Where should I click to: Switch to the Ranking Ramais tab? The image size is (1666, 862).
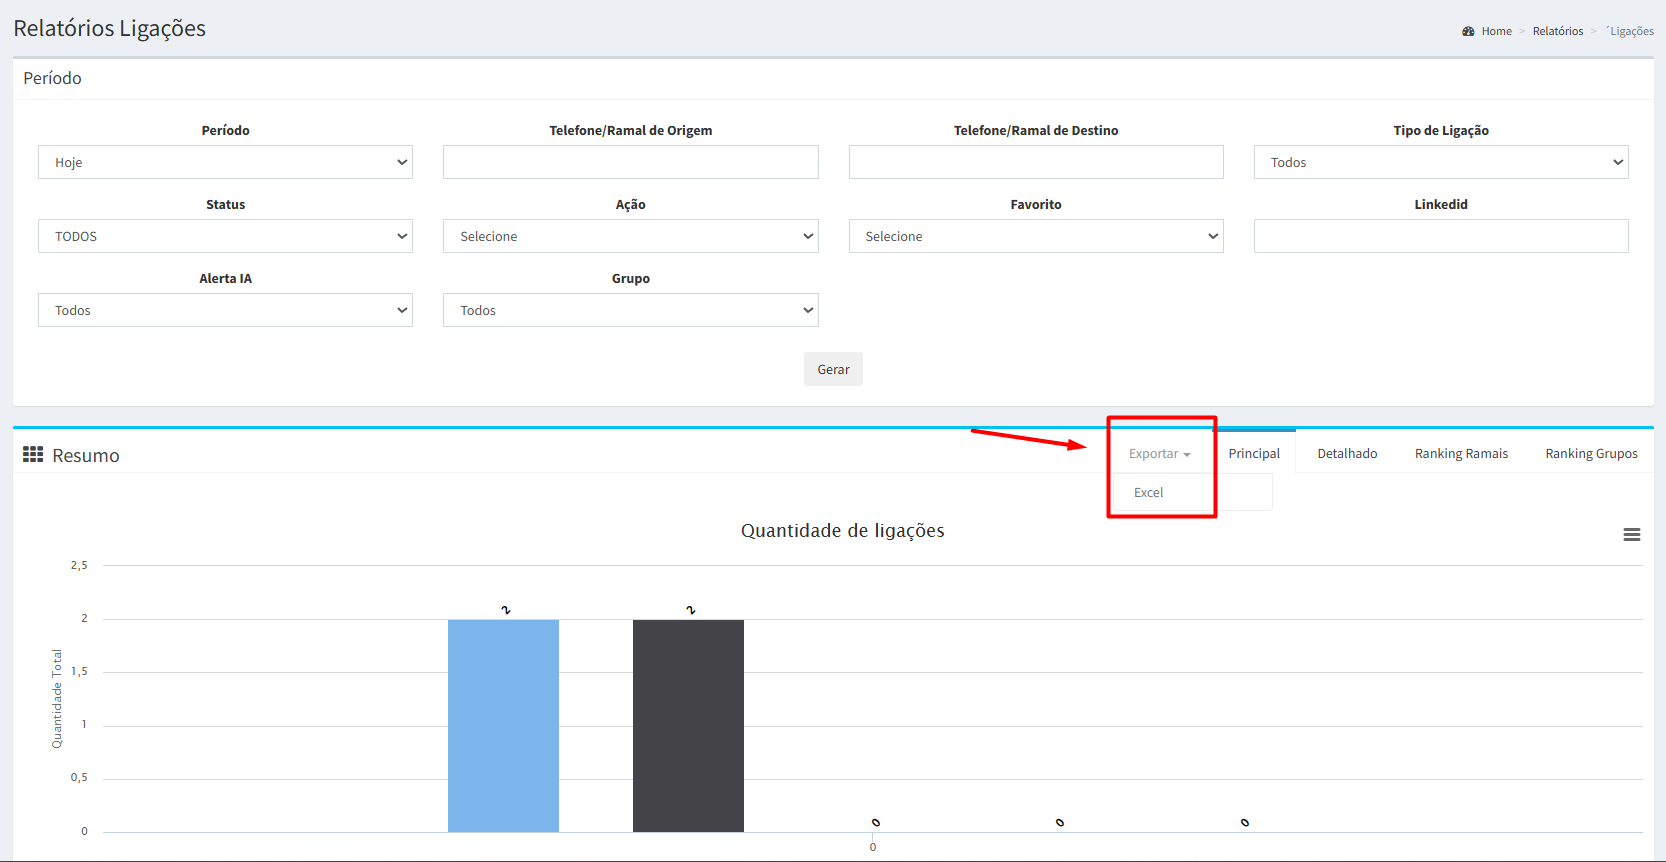(1460, 454)
